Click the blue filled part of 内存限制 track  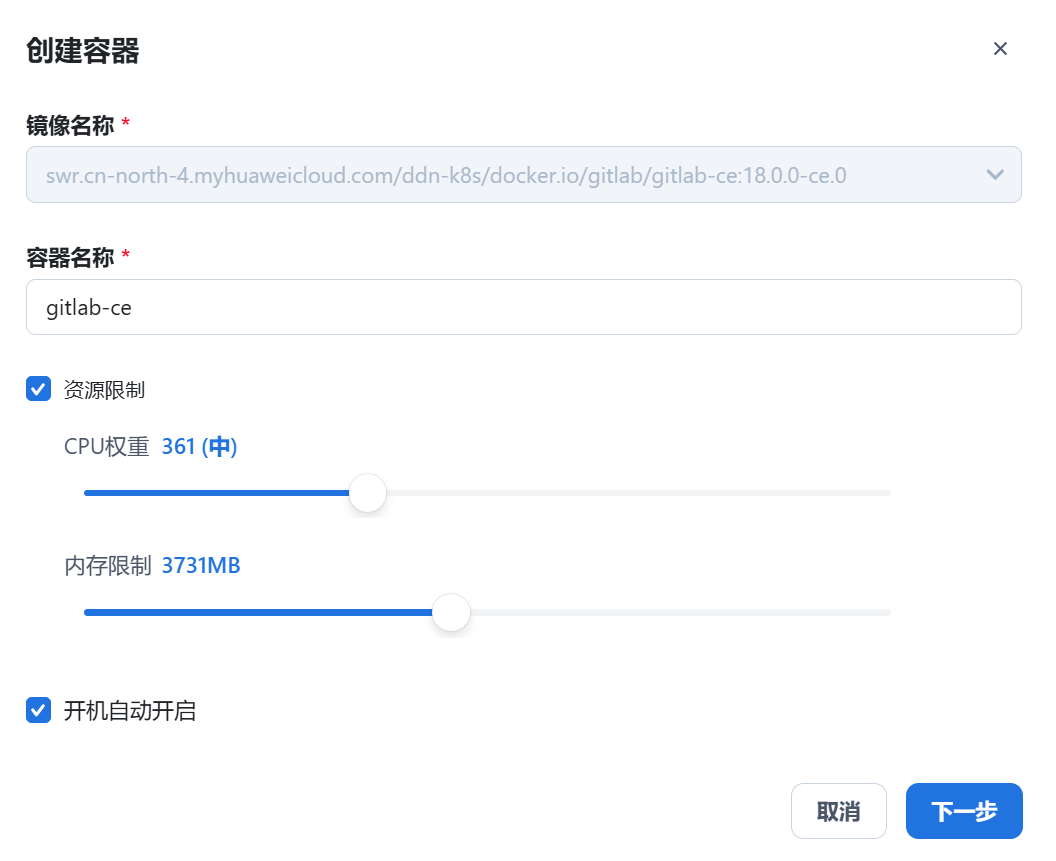(x=260, y=612)
